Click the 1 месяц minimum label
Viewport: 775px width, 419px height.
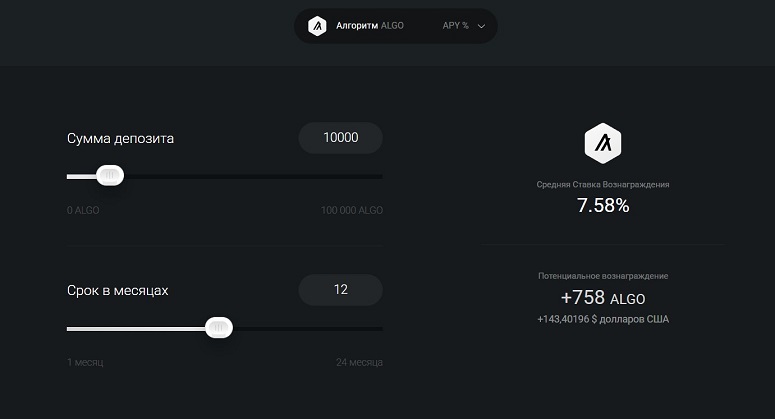(x=85, y=363)
